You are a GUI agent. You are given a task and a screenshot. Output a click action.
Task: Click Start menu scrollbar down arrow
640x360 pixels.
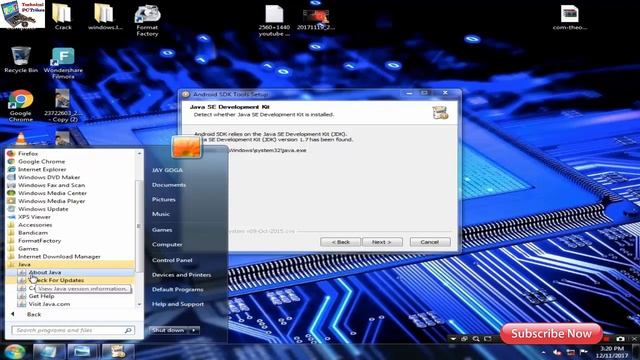click(139, 304)
